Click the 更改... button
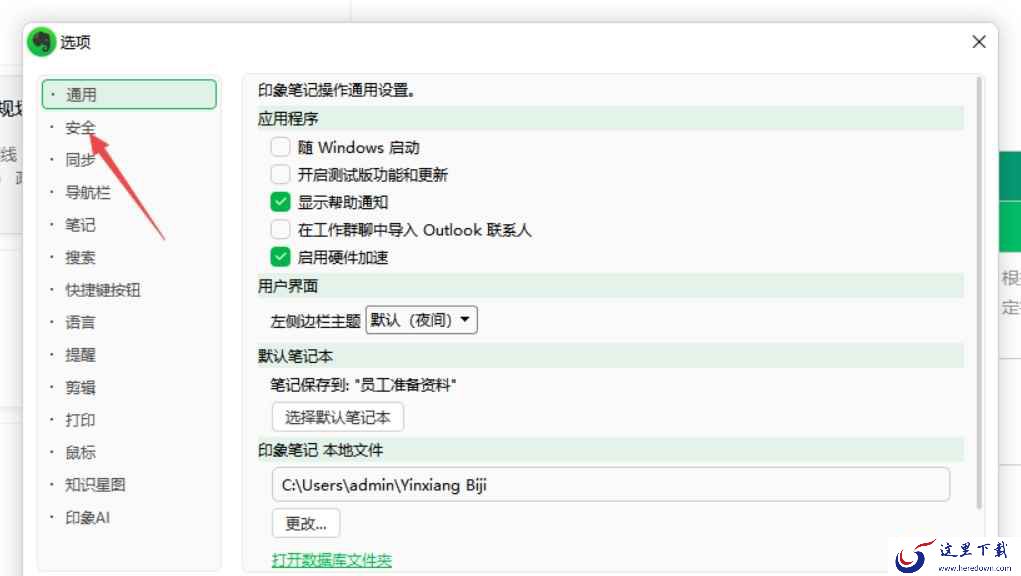The width and height of the screenshot is (1021, 576). click(x=306, y=523)
